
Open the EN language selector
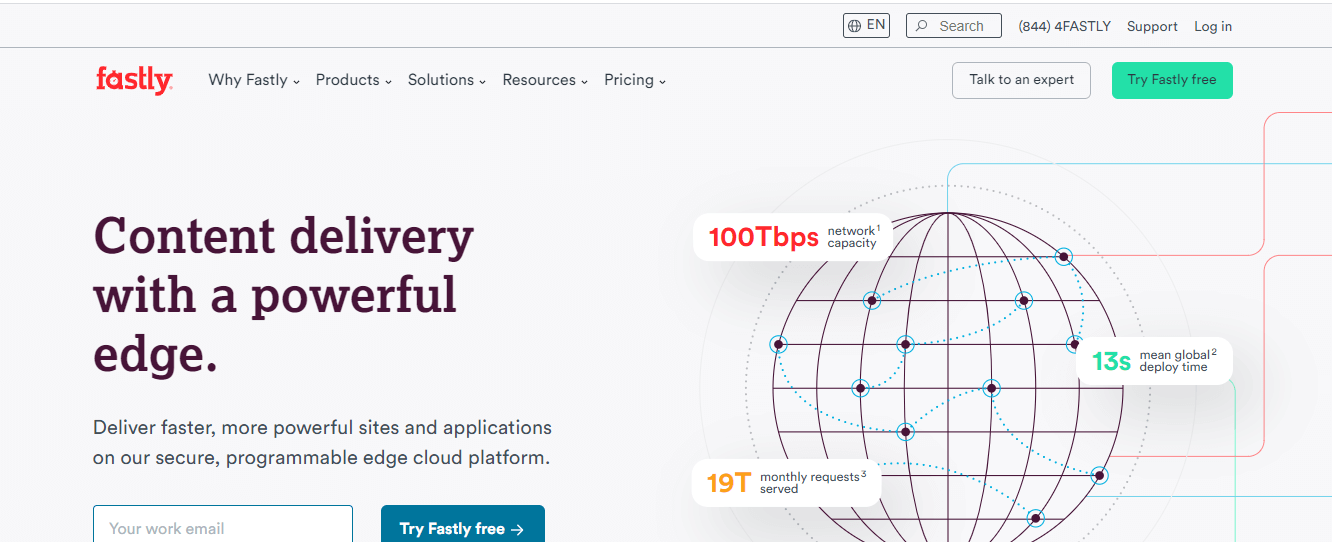coord(866,25)
